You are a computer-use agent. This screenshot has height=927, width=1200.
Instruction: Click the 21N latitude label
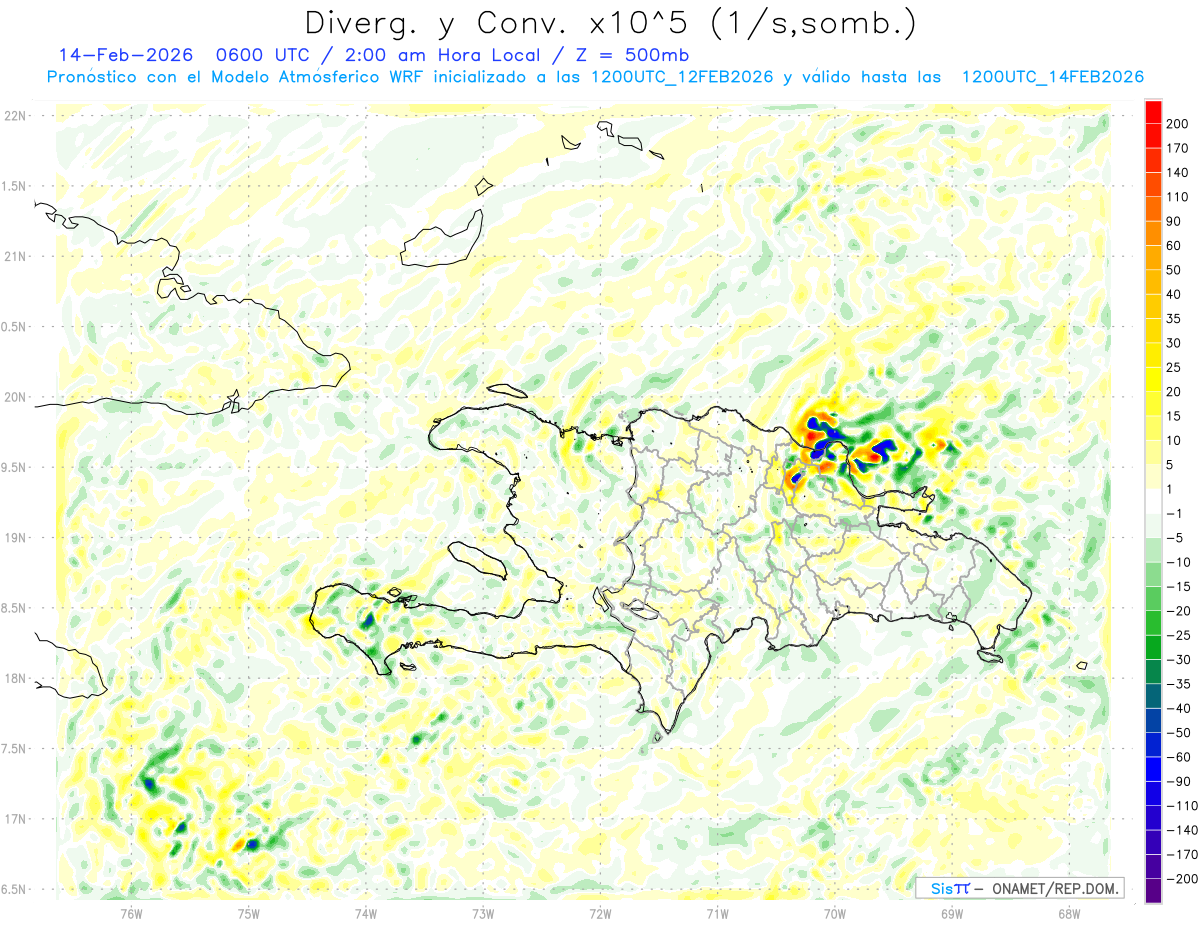(15, 256)
